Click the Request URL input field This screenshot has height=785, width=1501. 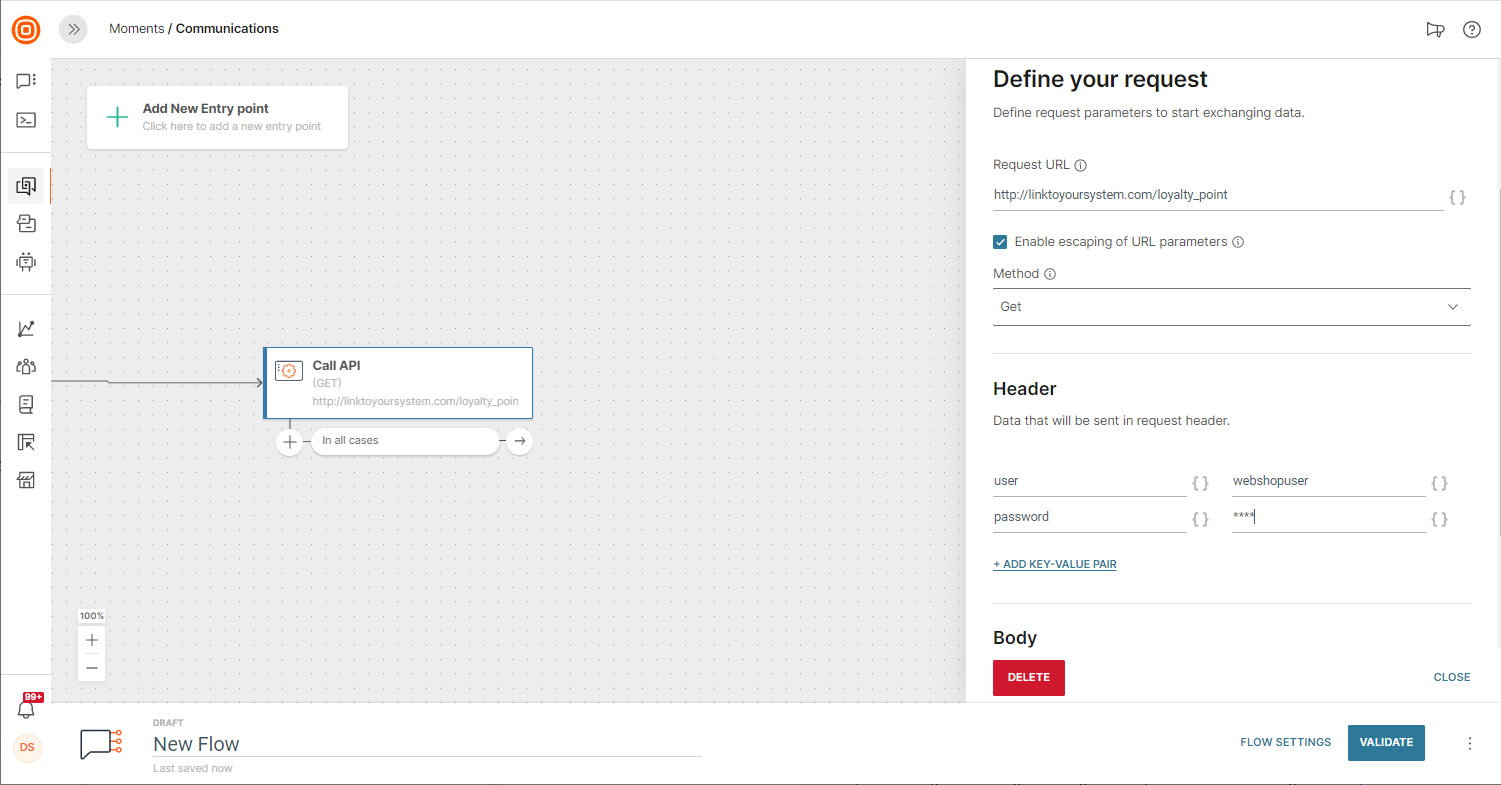tap(1217, 196)
